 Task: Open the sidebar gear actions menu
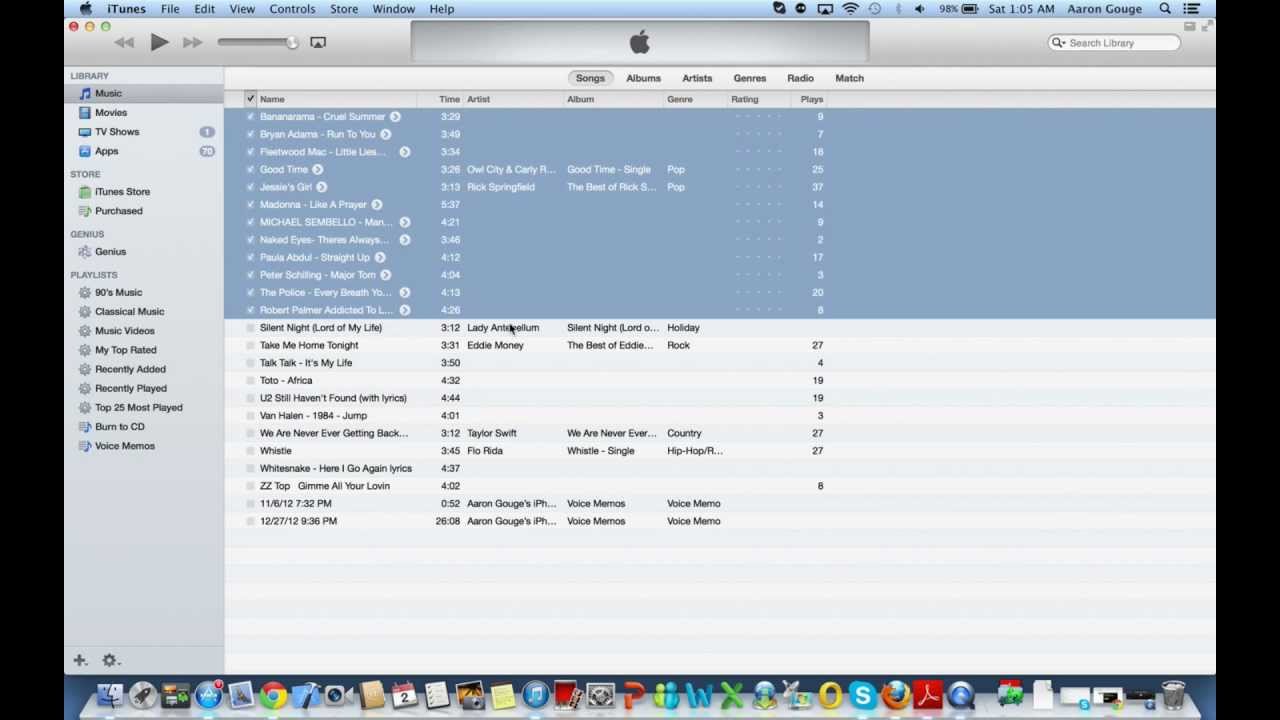click(111, 660)
